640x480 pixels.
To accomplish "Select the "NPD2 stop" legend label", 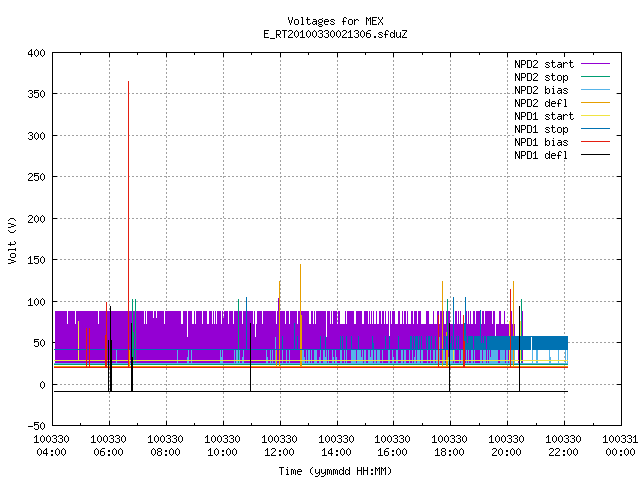I will (541, 77).
